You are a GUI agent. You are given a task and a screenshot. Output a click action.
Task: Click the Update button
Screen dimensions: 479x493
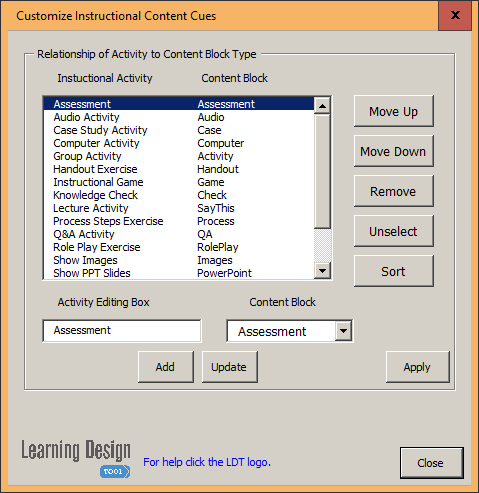coord(230,367)
